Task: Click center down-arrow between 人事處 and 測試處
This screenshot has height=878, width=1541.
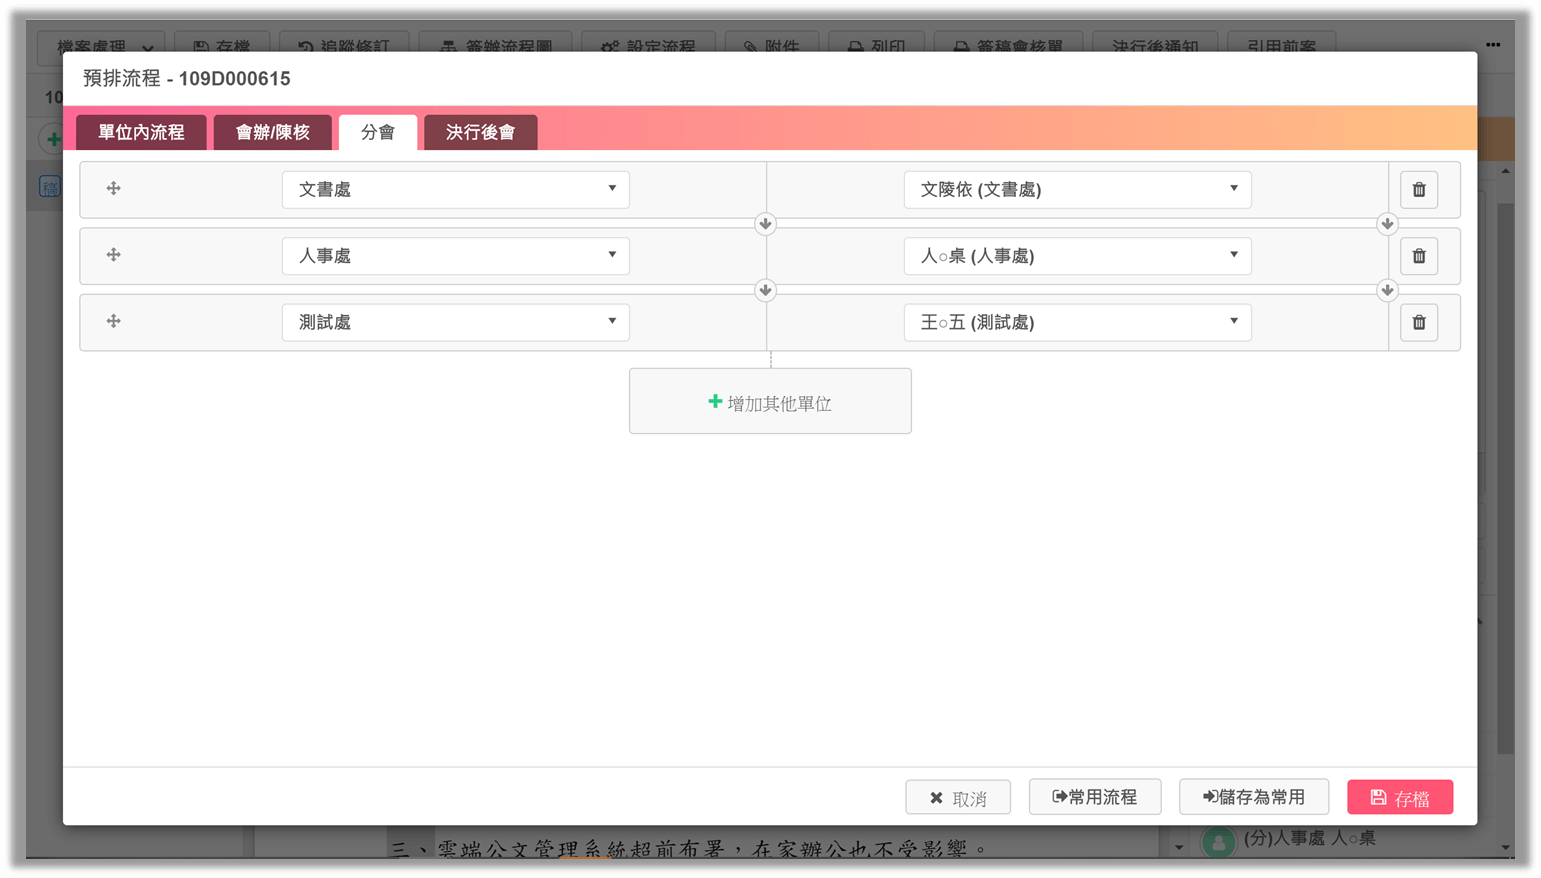Action: 765,290
